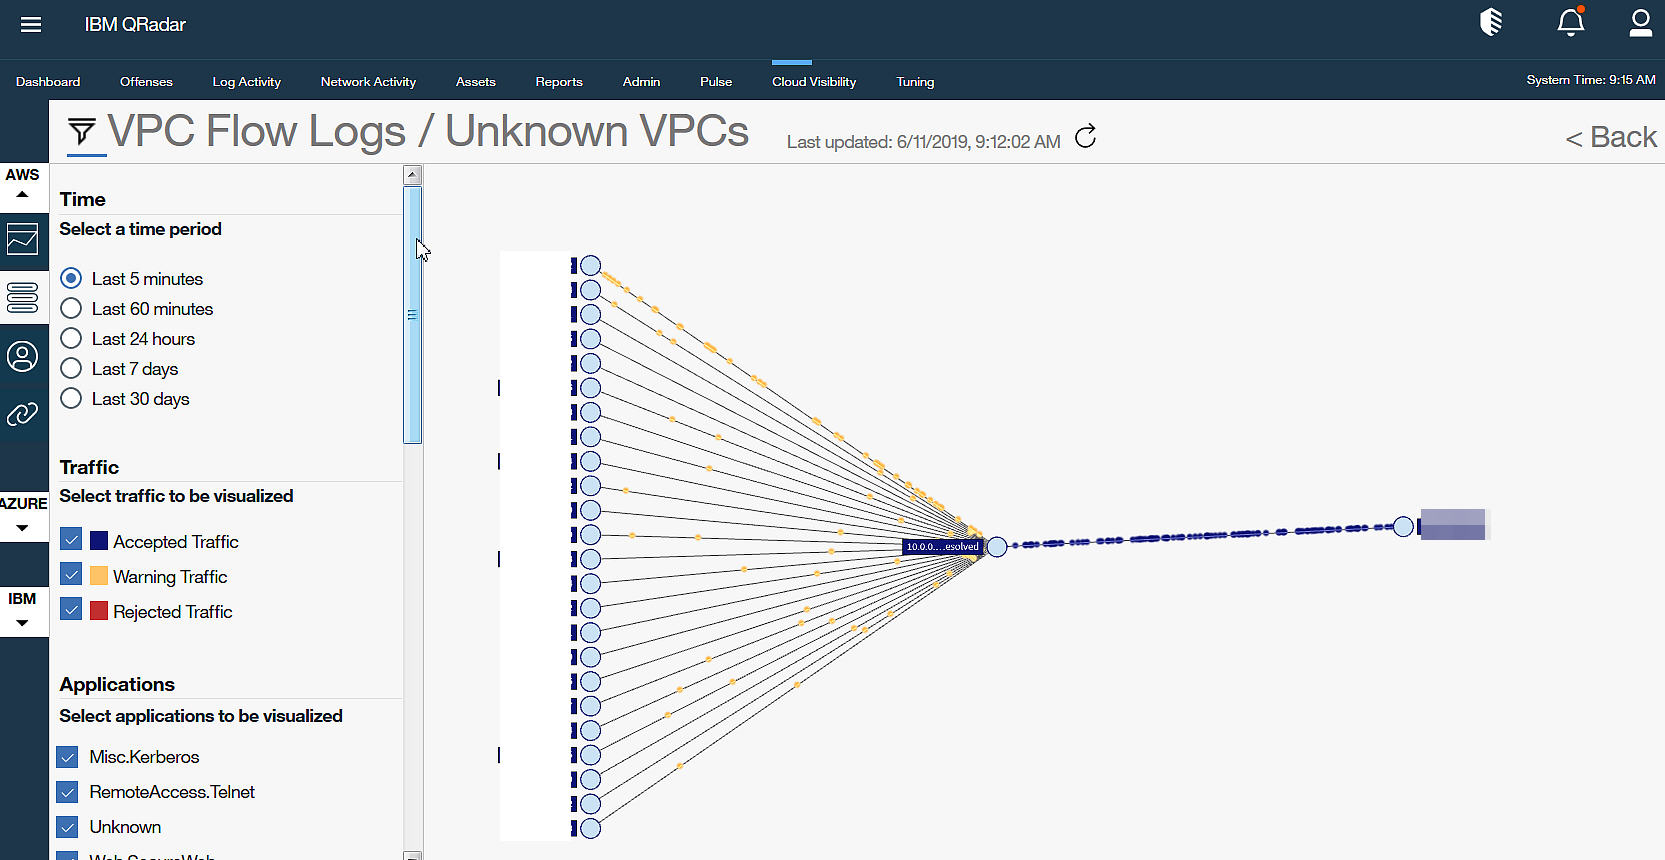Viewport: 1665px width, 860px height.
Task: Click the scrollbar down arrow
Action: [412, 855]
